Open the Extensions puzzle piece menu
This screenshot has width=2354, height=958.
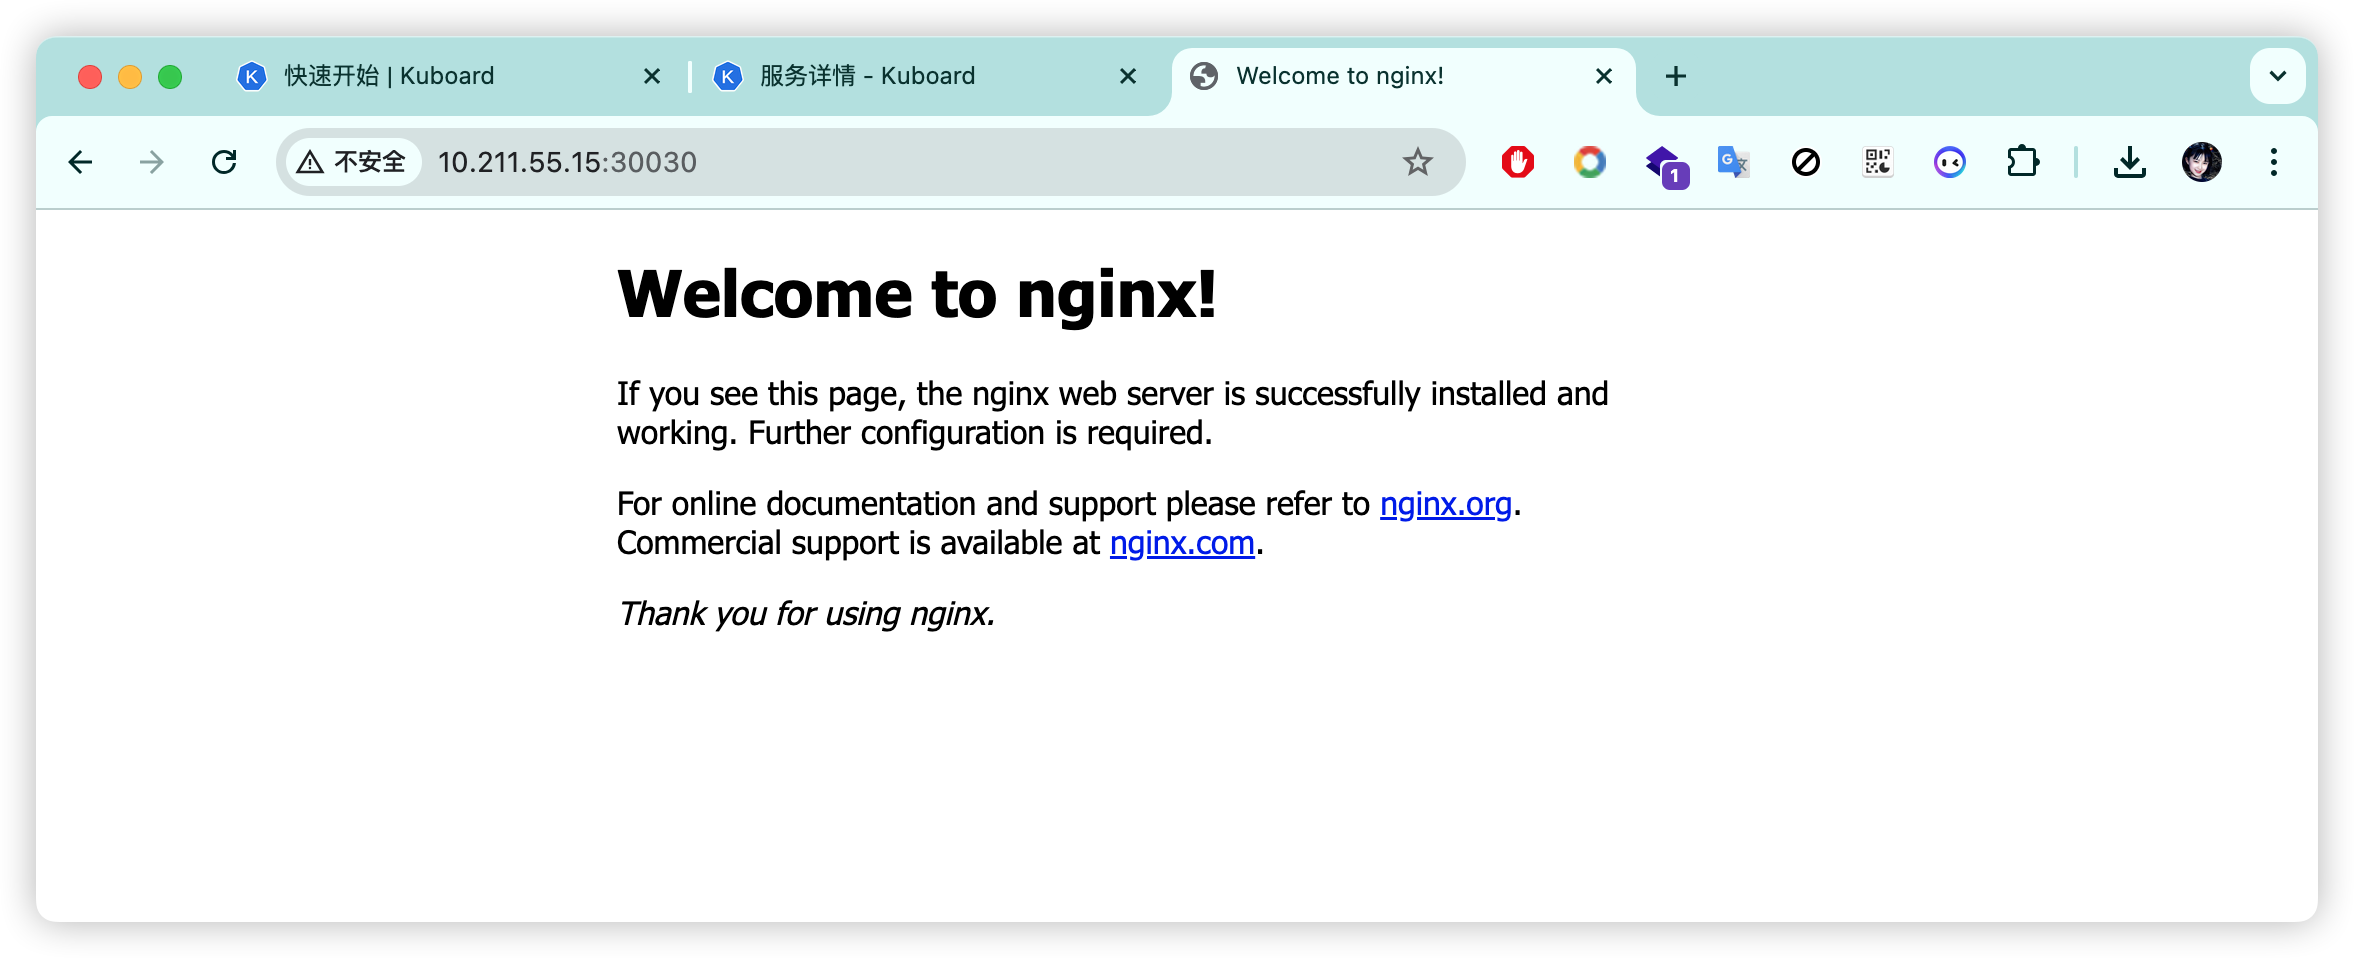click(x=2022, y=162)
